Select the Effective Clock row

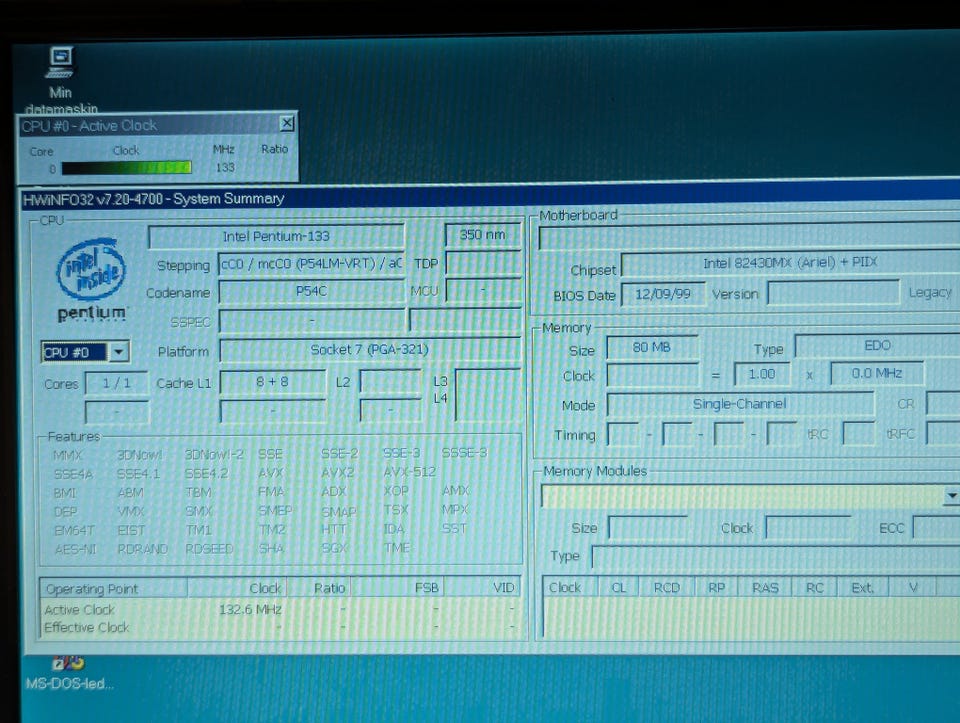click(x=282, y=627)
